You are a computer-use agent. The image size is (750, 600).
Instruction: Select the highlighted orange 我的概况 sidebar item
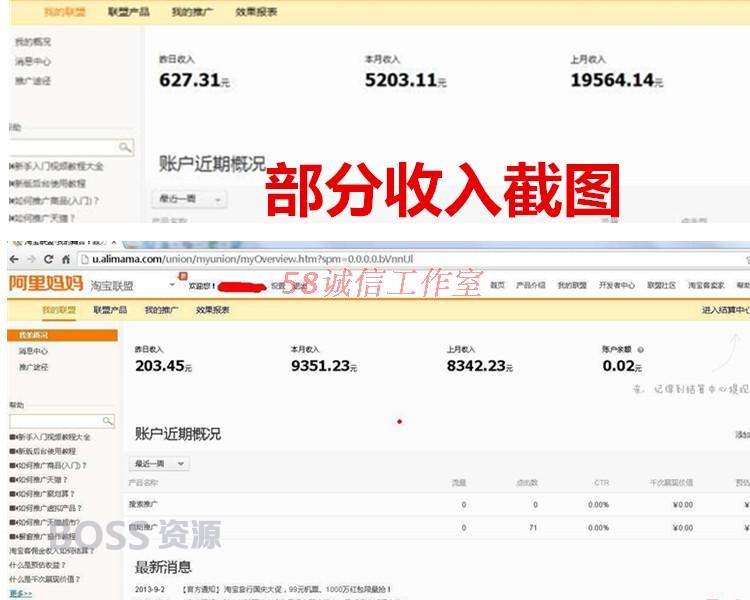point(62,335)
